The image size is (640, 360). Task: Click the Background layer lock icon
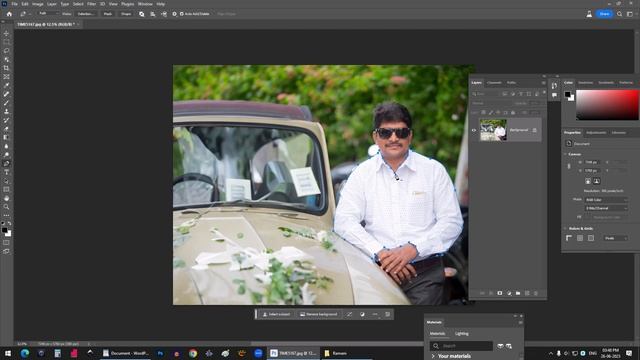pos(534,130)
